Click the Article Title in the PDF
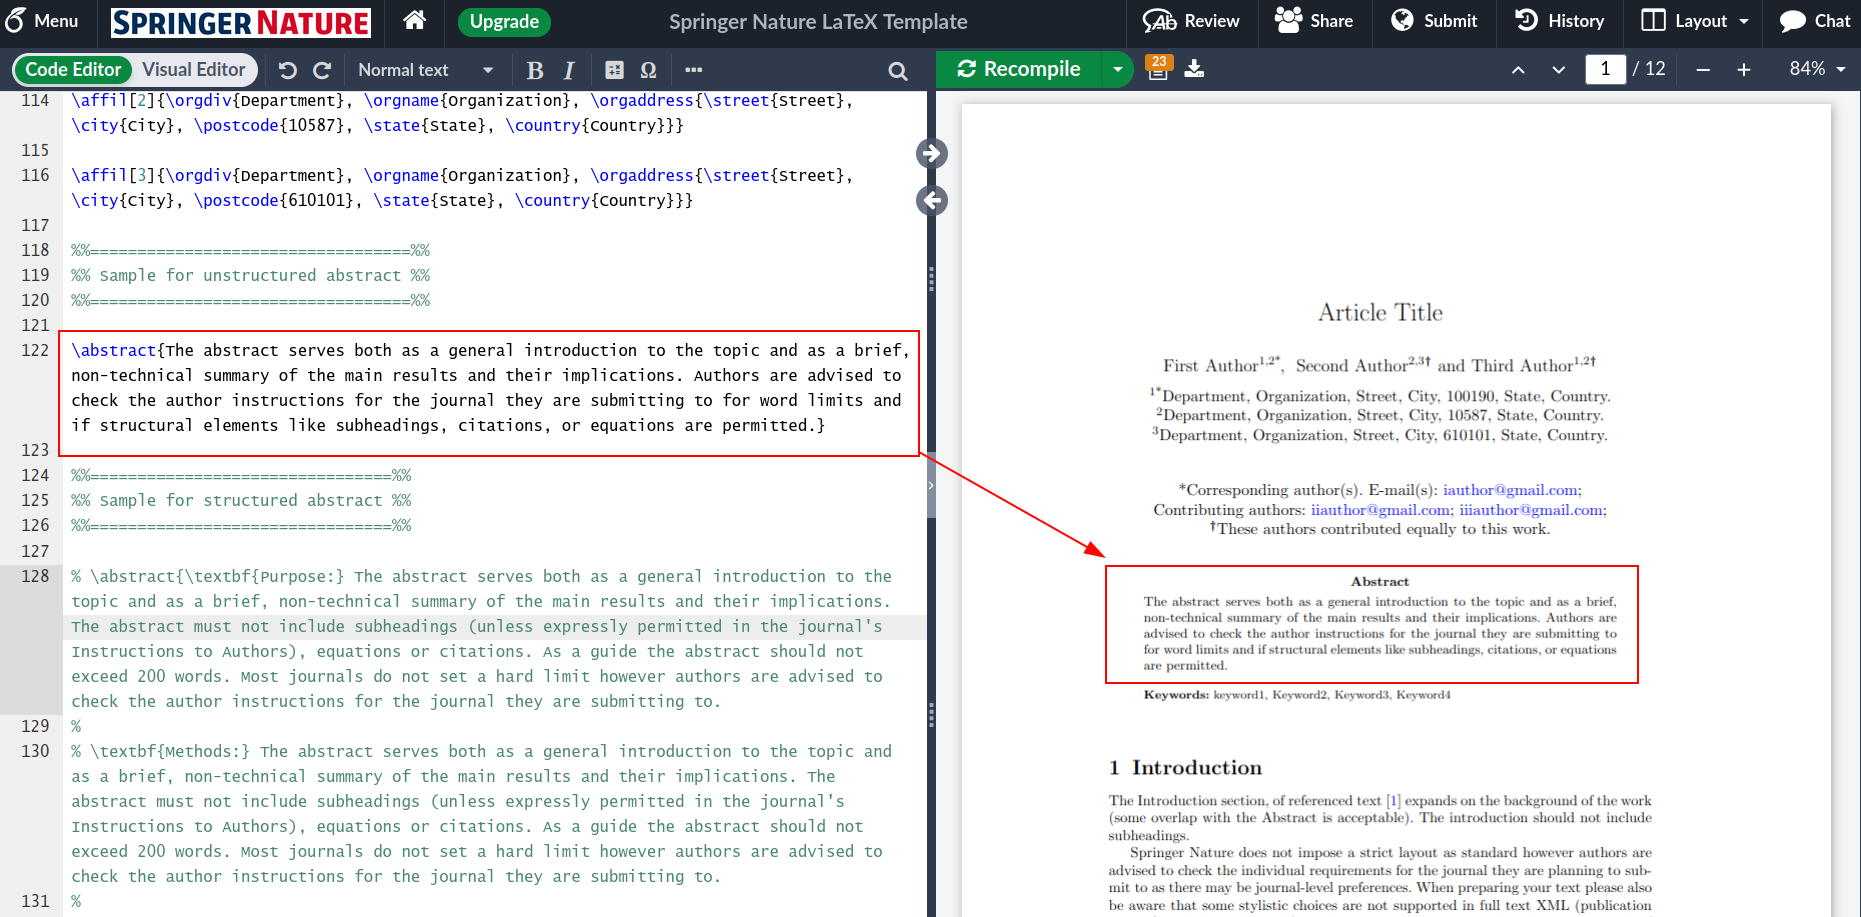 tap(1380, 313)
